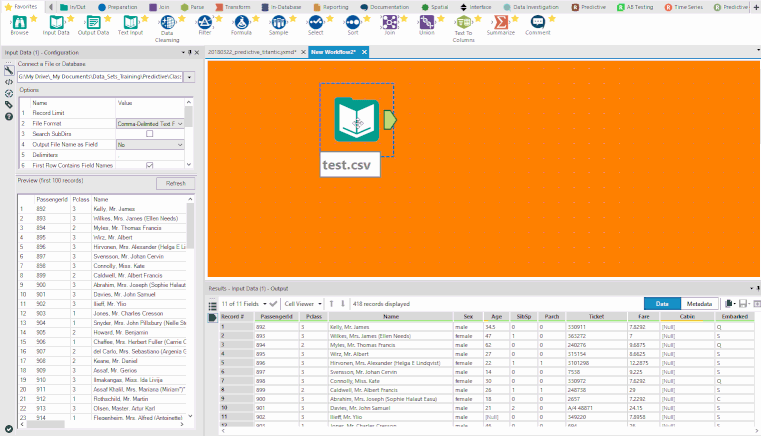Screen dimensions: 761x436
Task: Select the Browse tool icon
Action: pos(19,22)
